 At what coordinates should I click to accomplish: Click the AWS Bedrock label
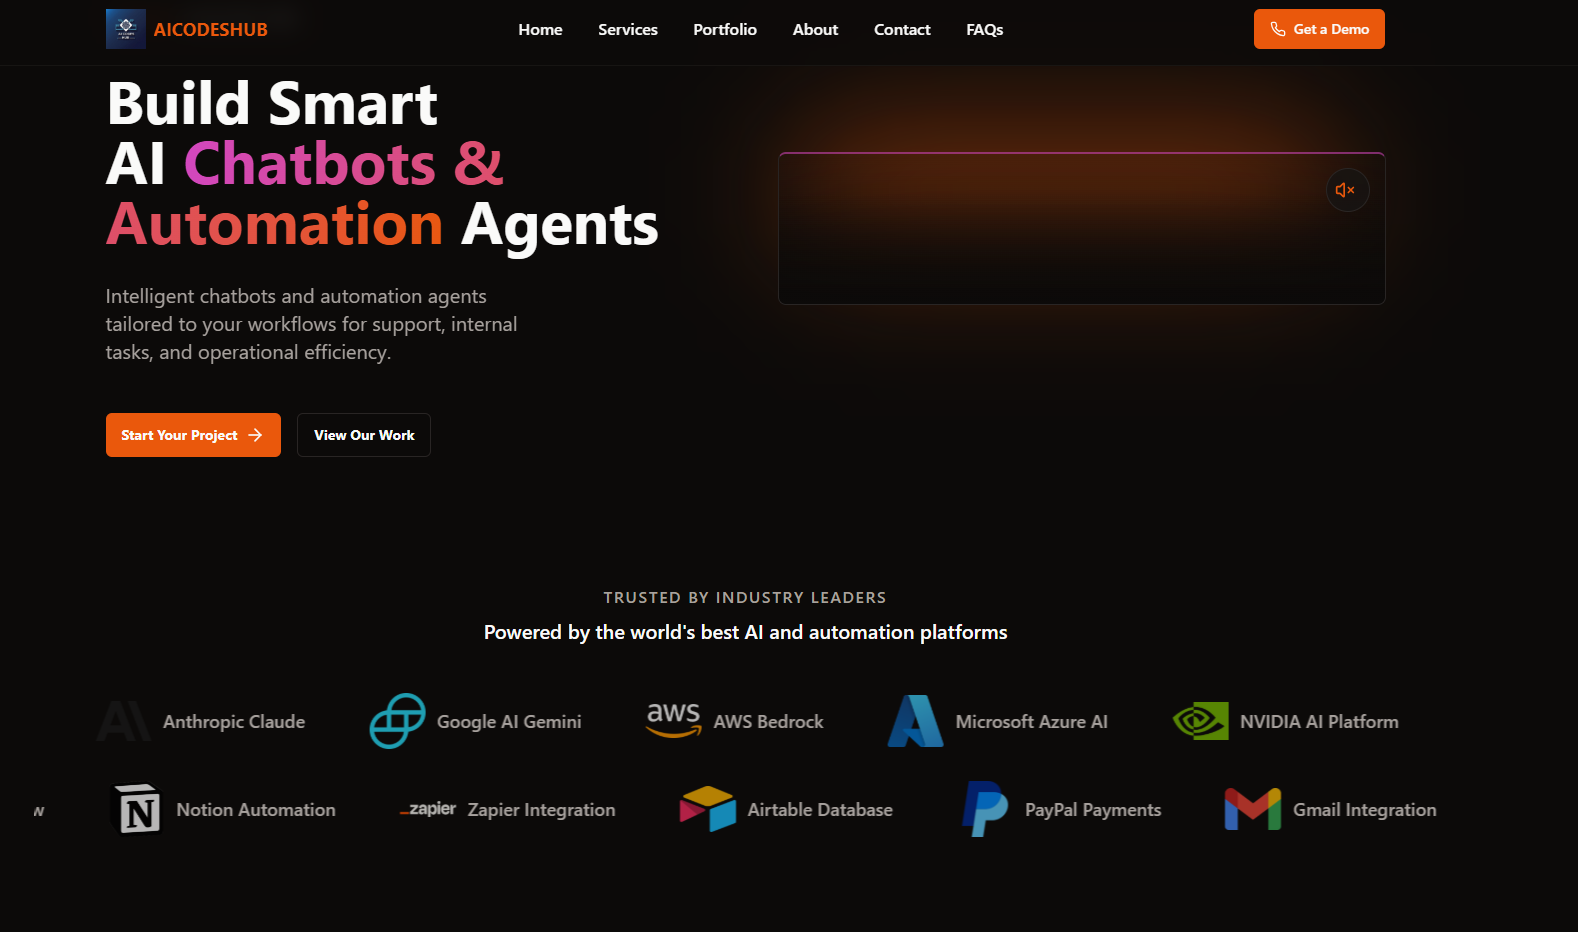click(x=768, y=722)
